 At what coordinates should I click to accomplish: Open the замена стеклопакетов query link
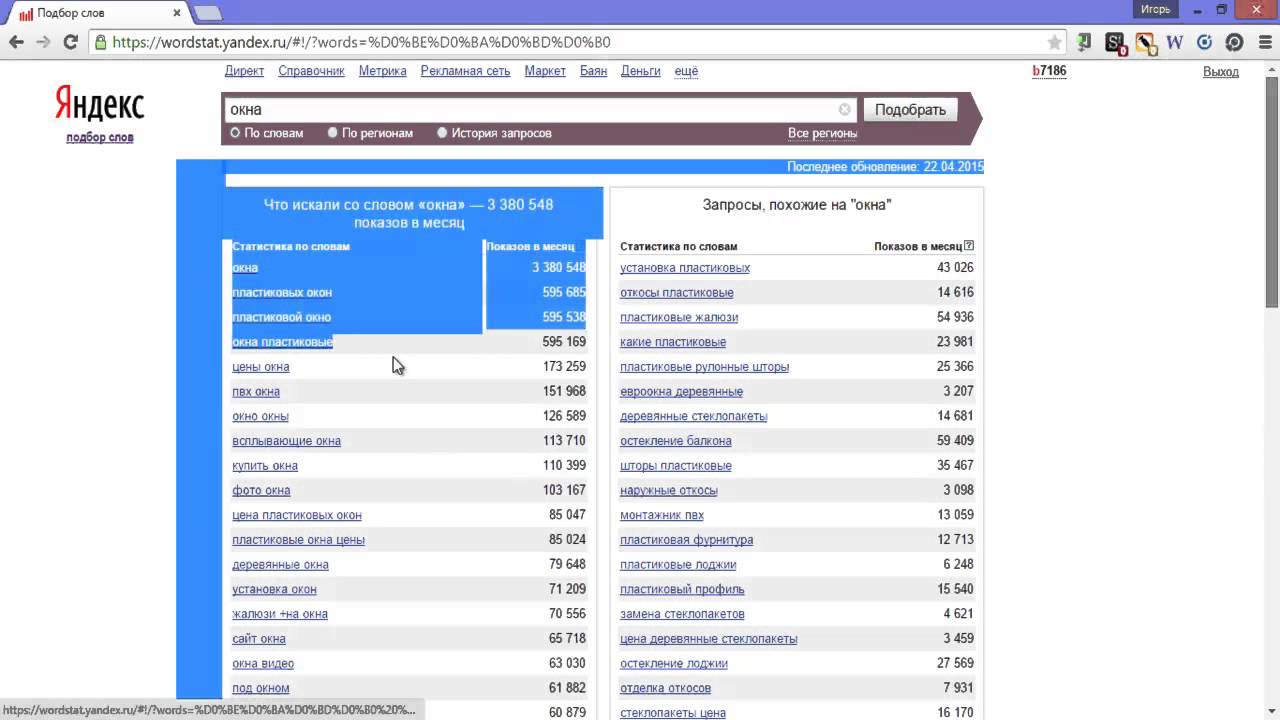coord(682,613)
